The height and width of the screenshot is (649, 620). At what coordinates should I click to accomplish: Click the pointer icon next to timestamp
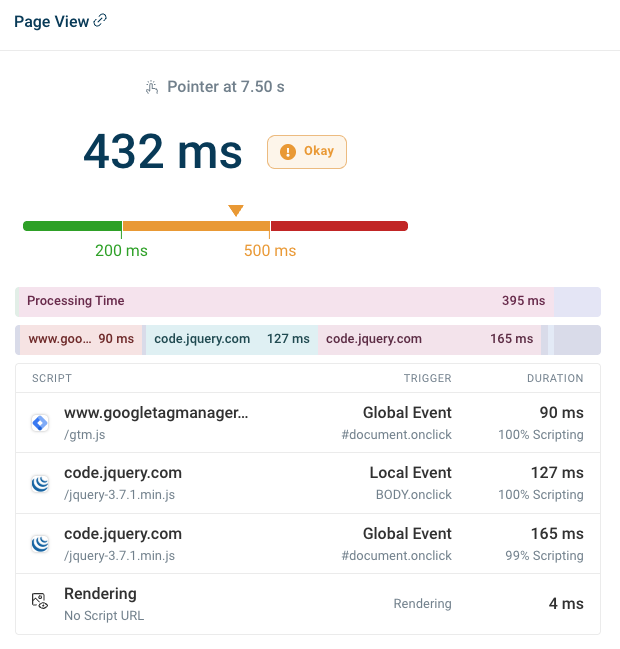coord(152,87)
